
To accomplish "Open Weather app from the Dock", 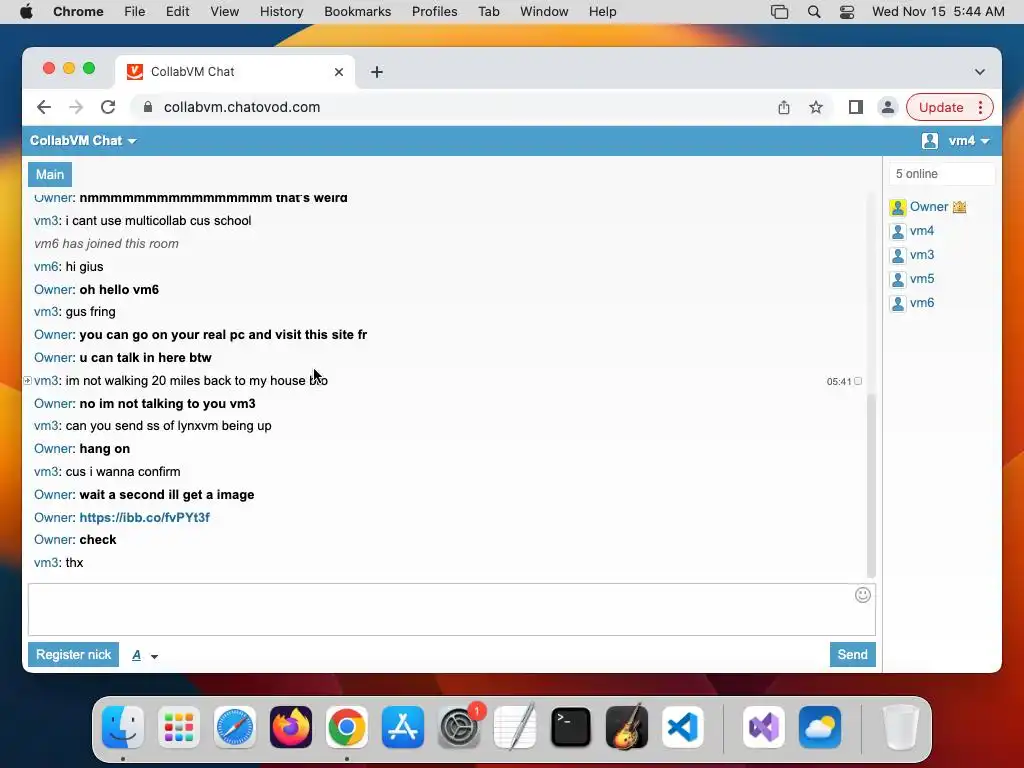I will [x=820, y=727].
